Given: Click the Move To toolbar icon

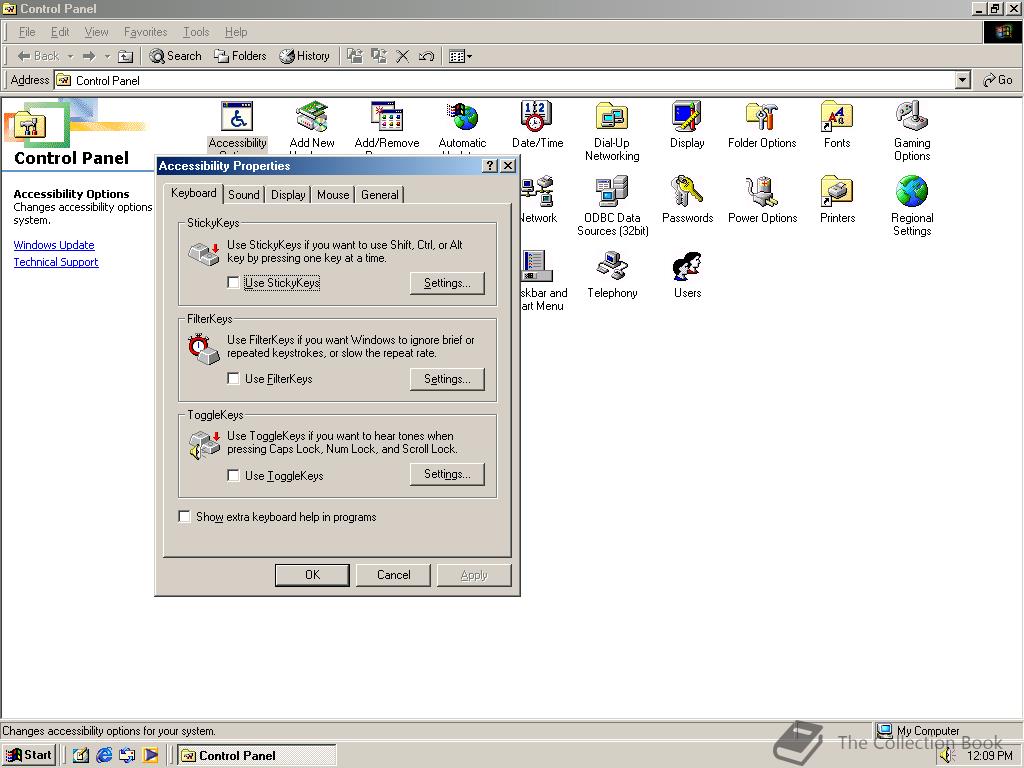Looking at the screenshot, I should coord(355,56).
